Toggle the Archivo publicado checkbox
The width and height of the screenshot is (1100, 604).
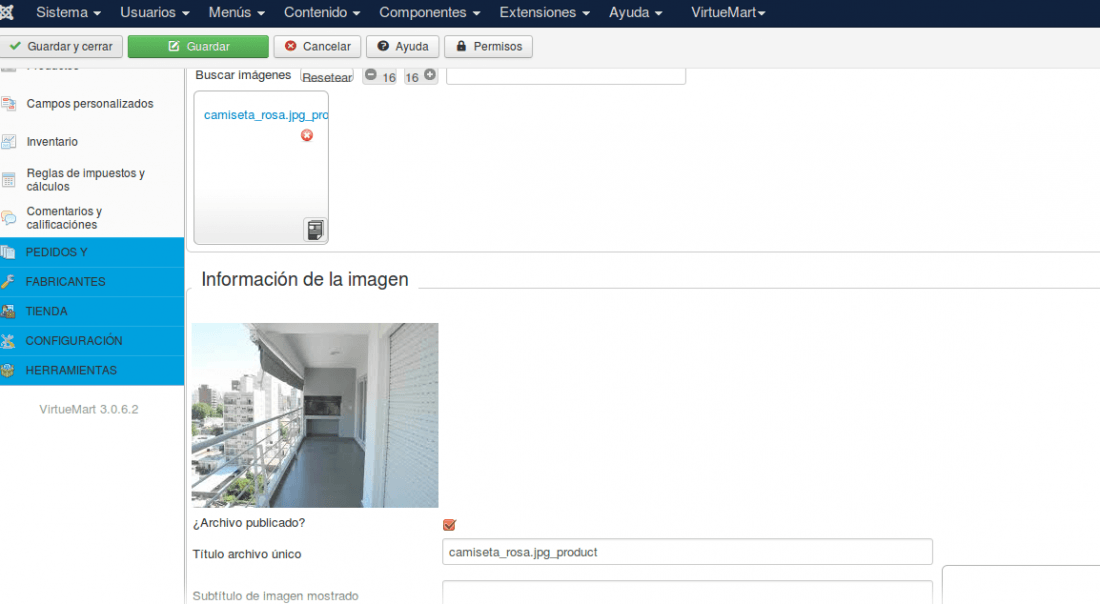pos(449,525)
